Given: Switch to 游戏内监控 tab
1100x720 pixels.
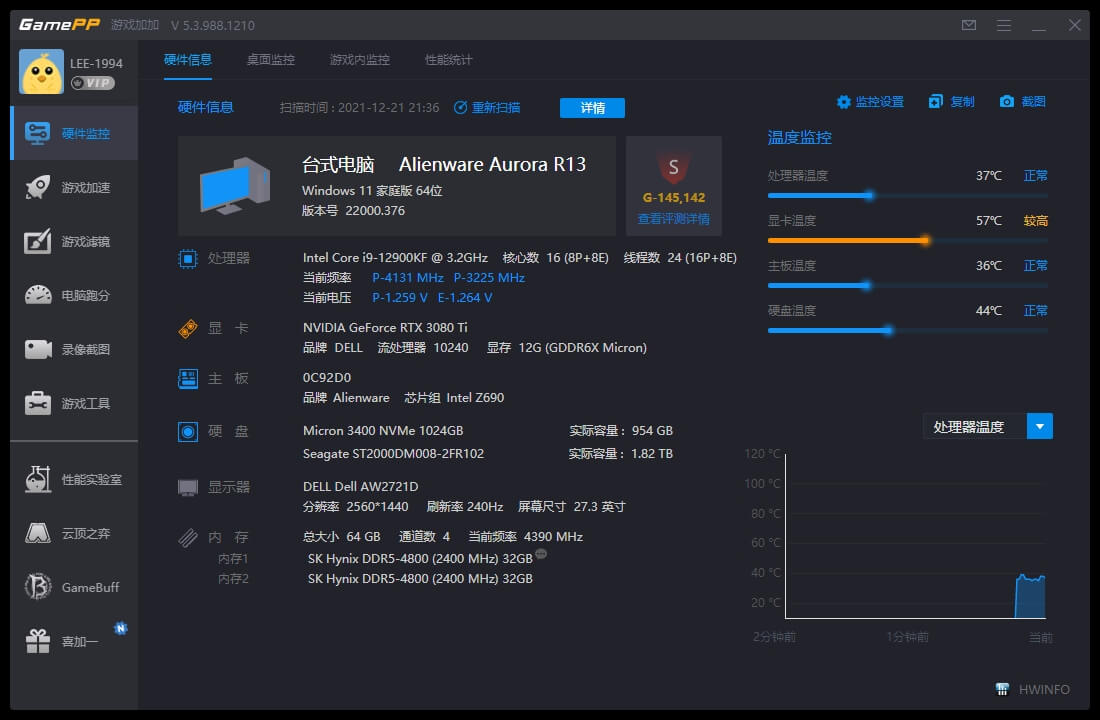Looking at the screenshot, I should click(x=360, y=60).
